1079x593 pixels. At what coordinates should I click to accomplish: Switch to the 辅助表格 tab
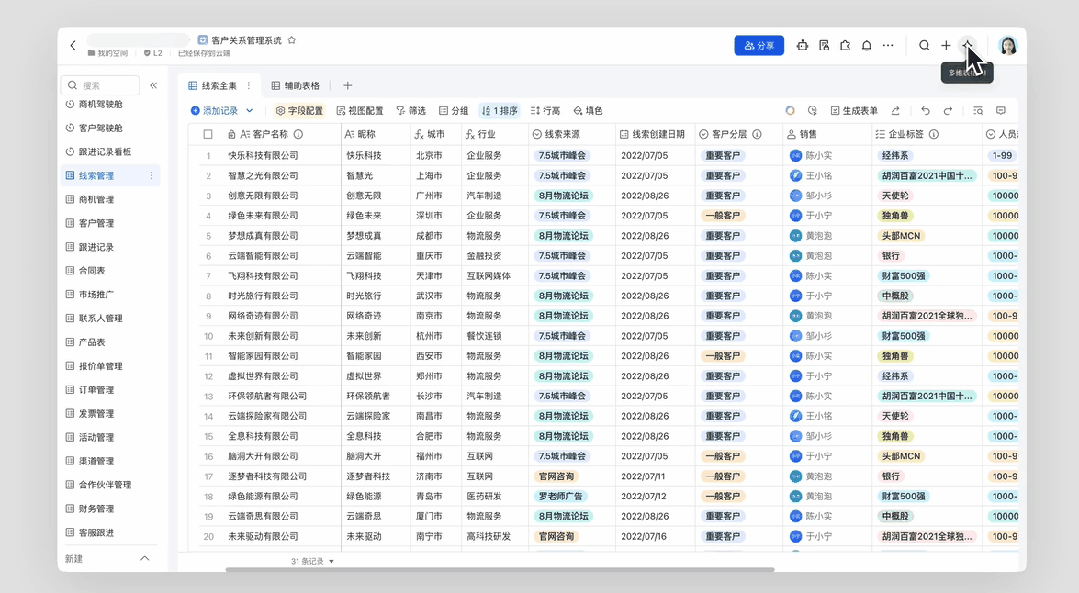(296, 86)
